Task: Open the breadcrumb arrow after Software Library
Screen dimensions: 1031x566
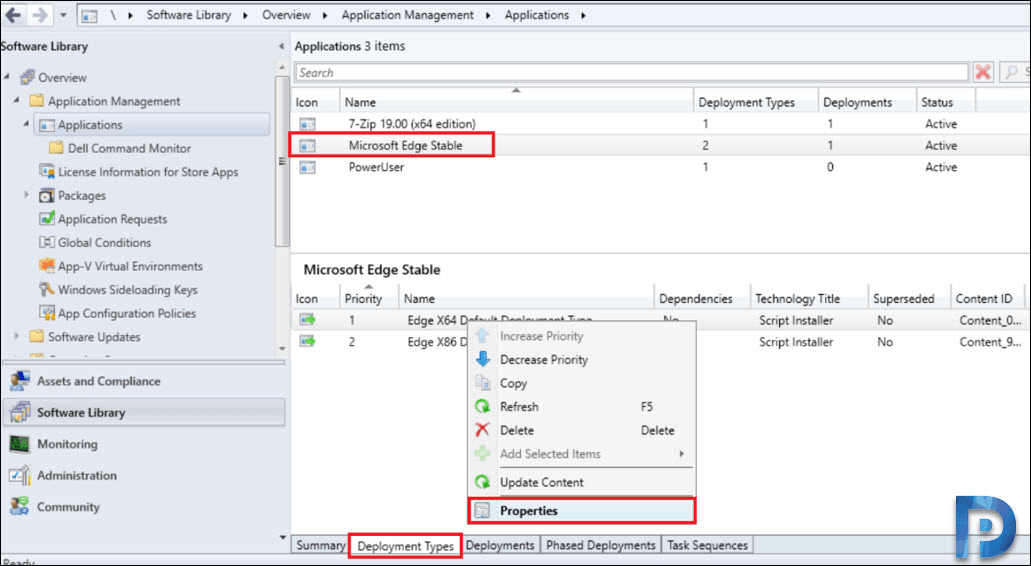Action: (x=245, y=15)
